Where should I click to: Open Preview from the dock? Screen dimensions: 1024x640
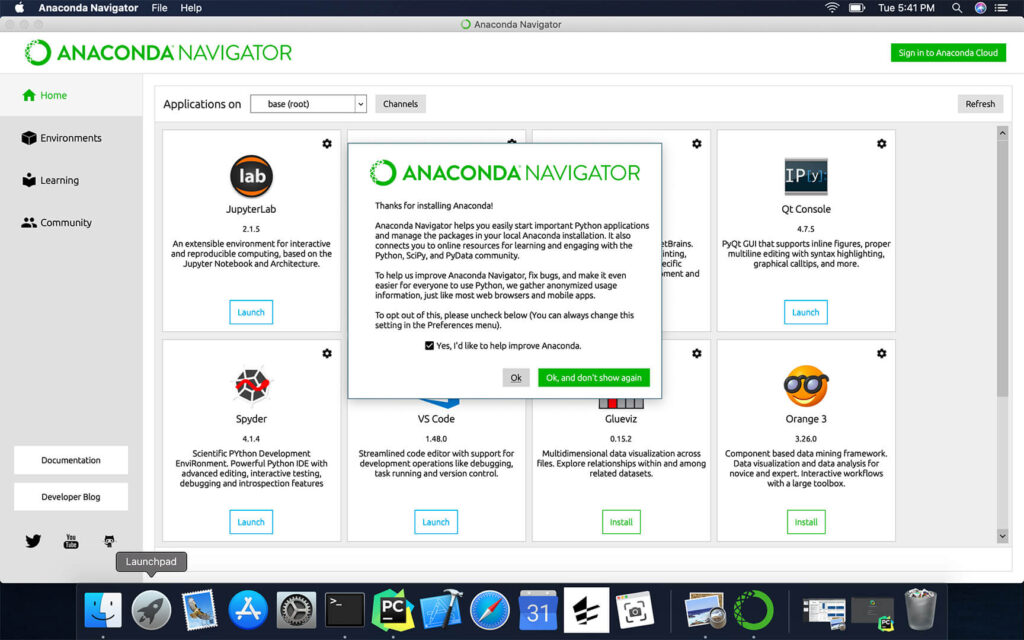pyautogui.click(x=705, y=610)
